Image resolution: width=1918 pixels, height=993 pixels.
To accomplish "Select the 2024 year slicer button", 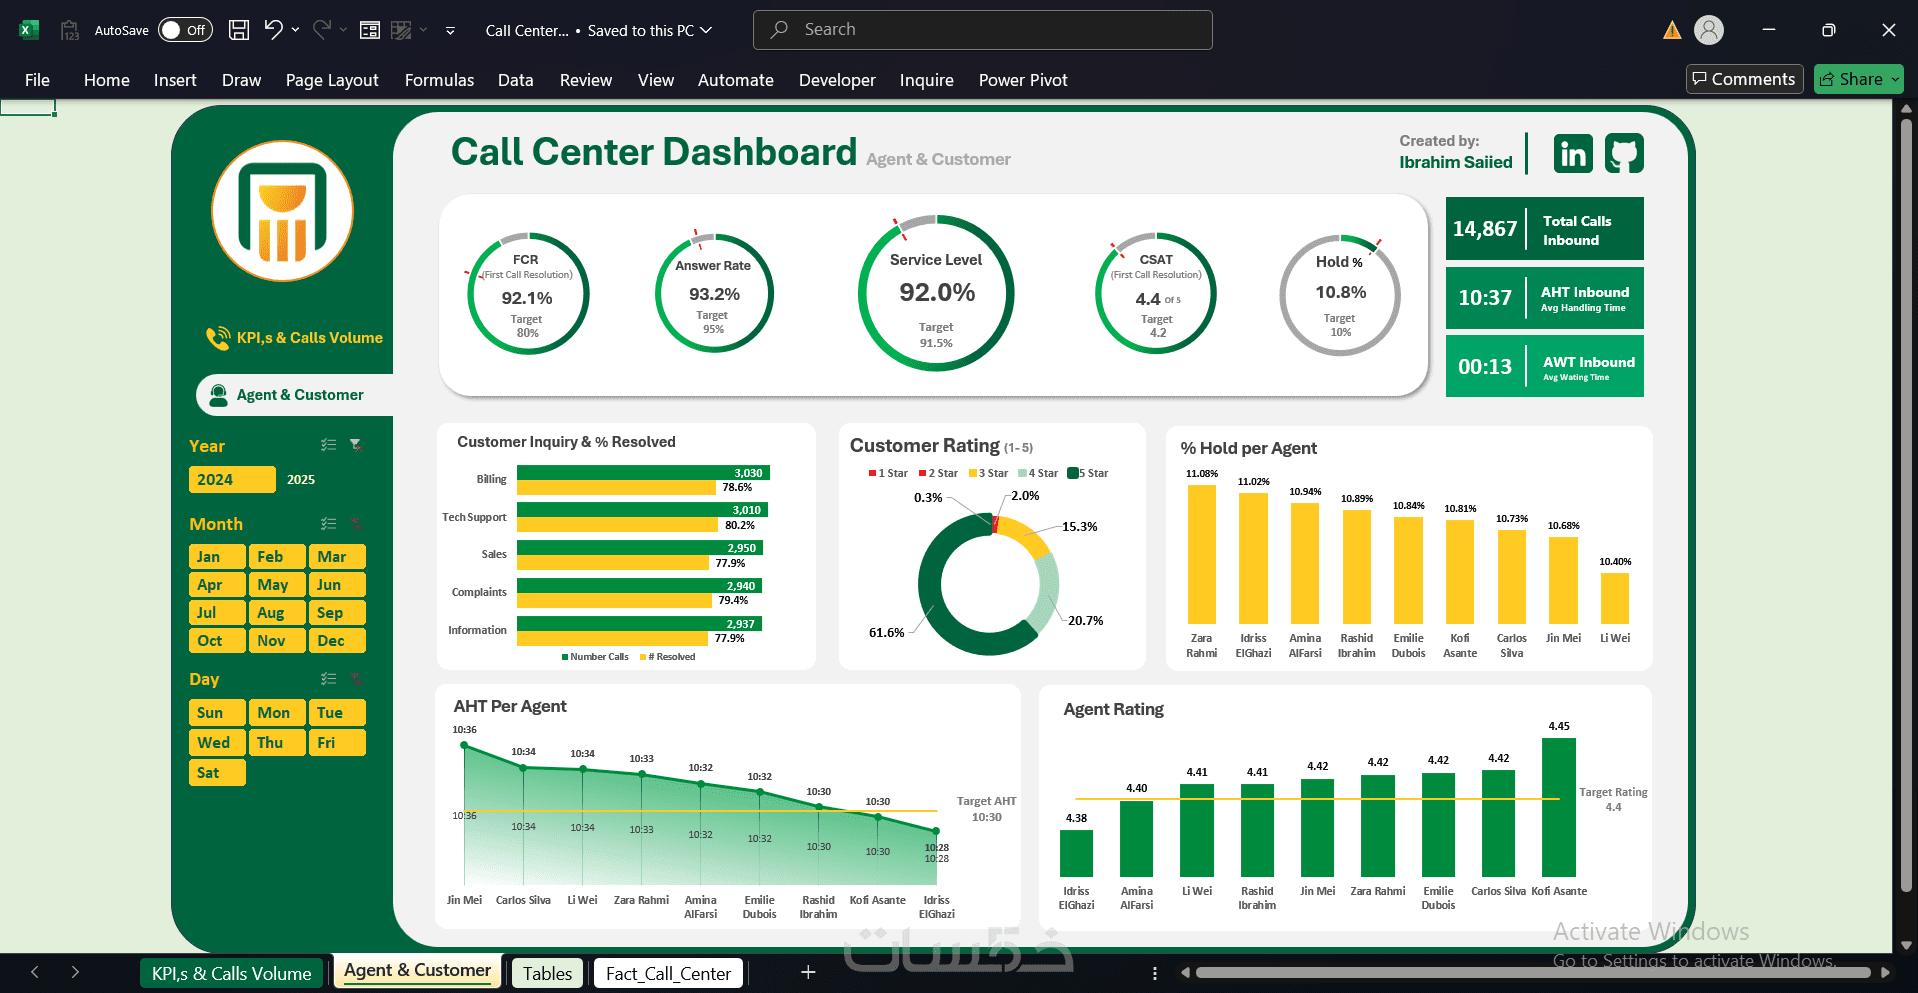I will tap(232, 479).
